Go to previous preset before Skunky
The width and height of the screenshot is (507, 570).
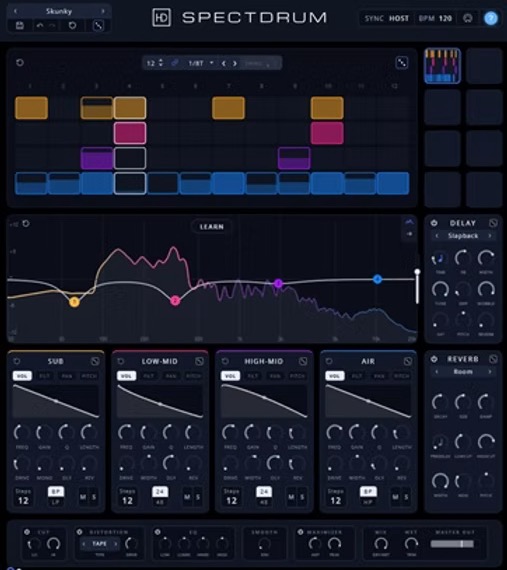pos(15,11)
